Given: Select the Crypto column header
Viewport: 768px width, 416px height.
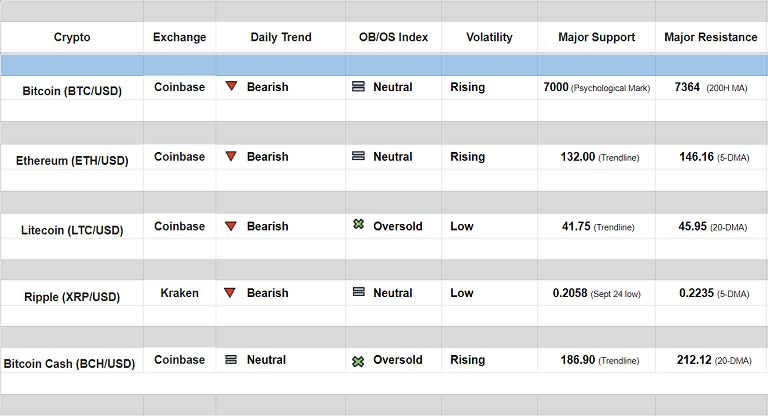Looking at the screenshot, I should click(72, 37).
